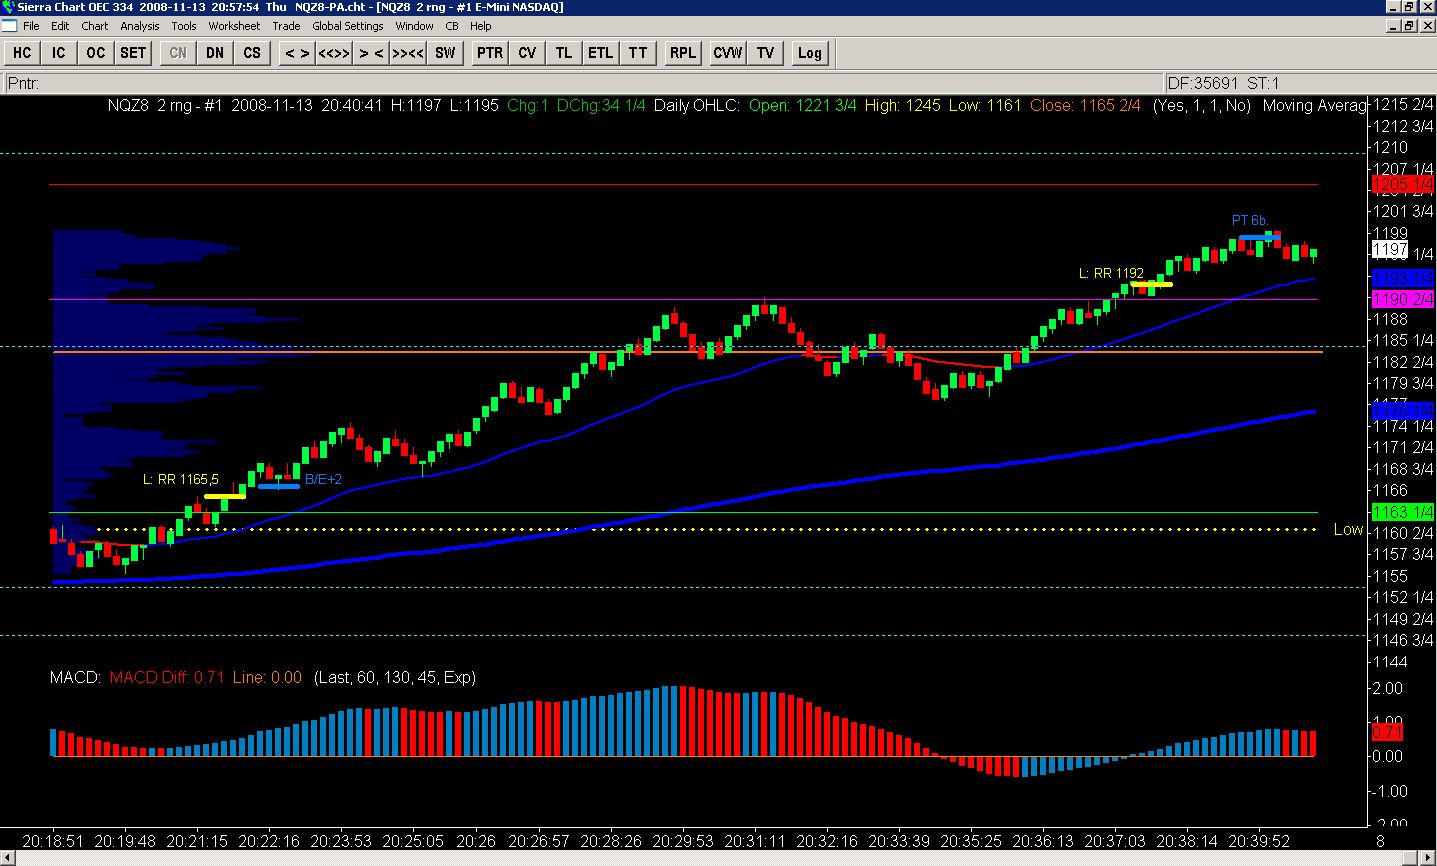Open the Worksheet menu

tap(234, 26)
